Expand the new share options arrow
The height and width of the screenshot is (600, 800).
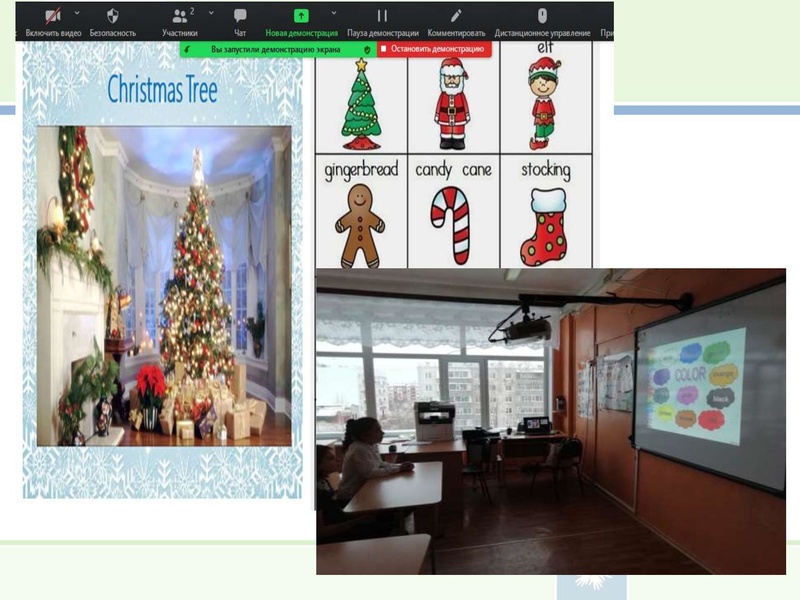(x=333, y=13)
